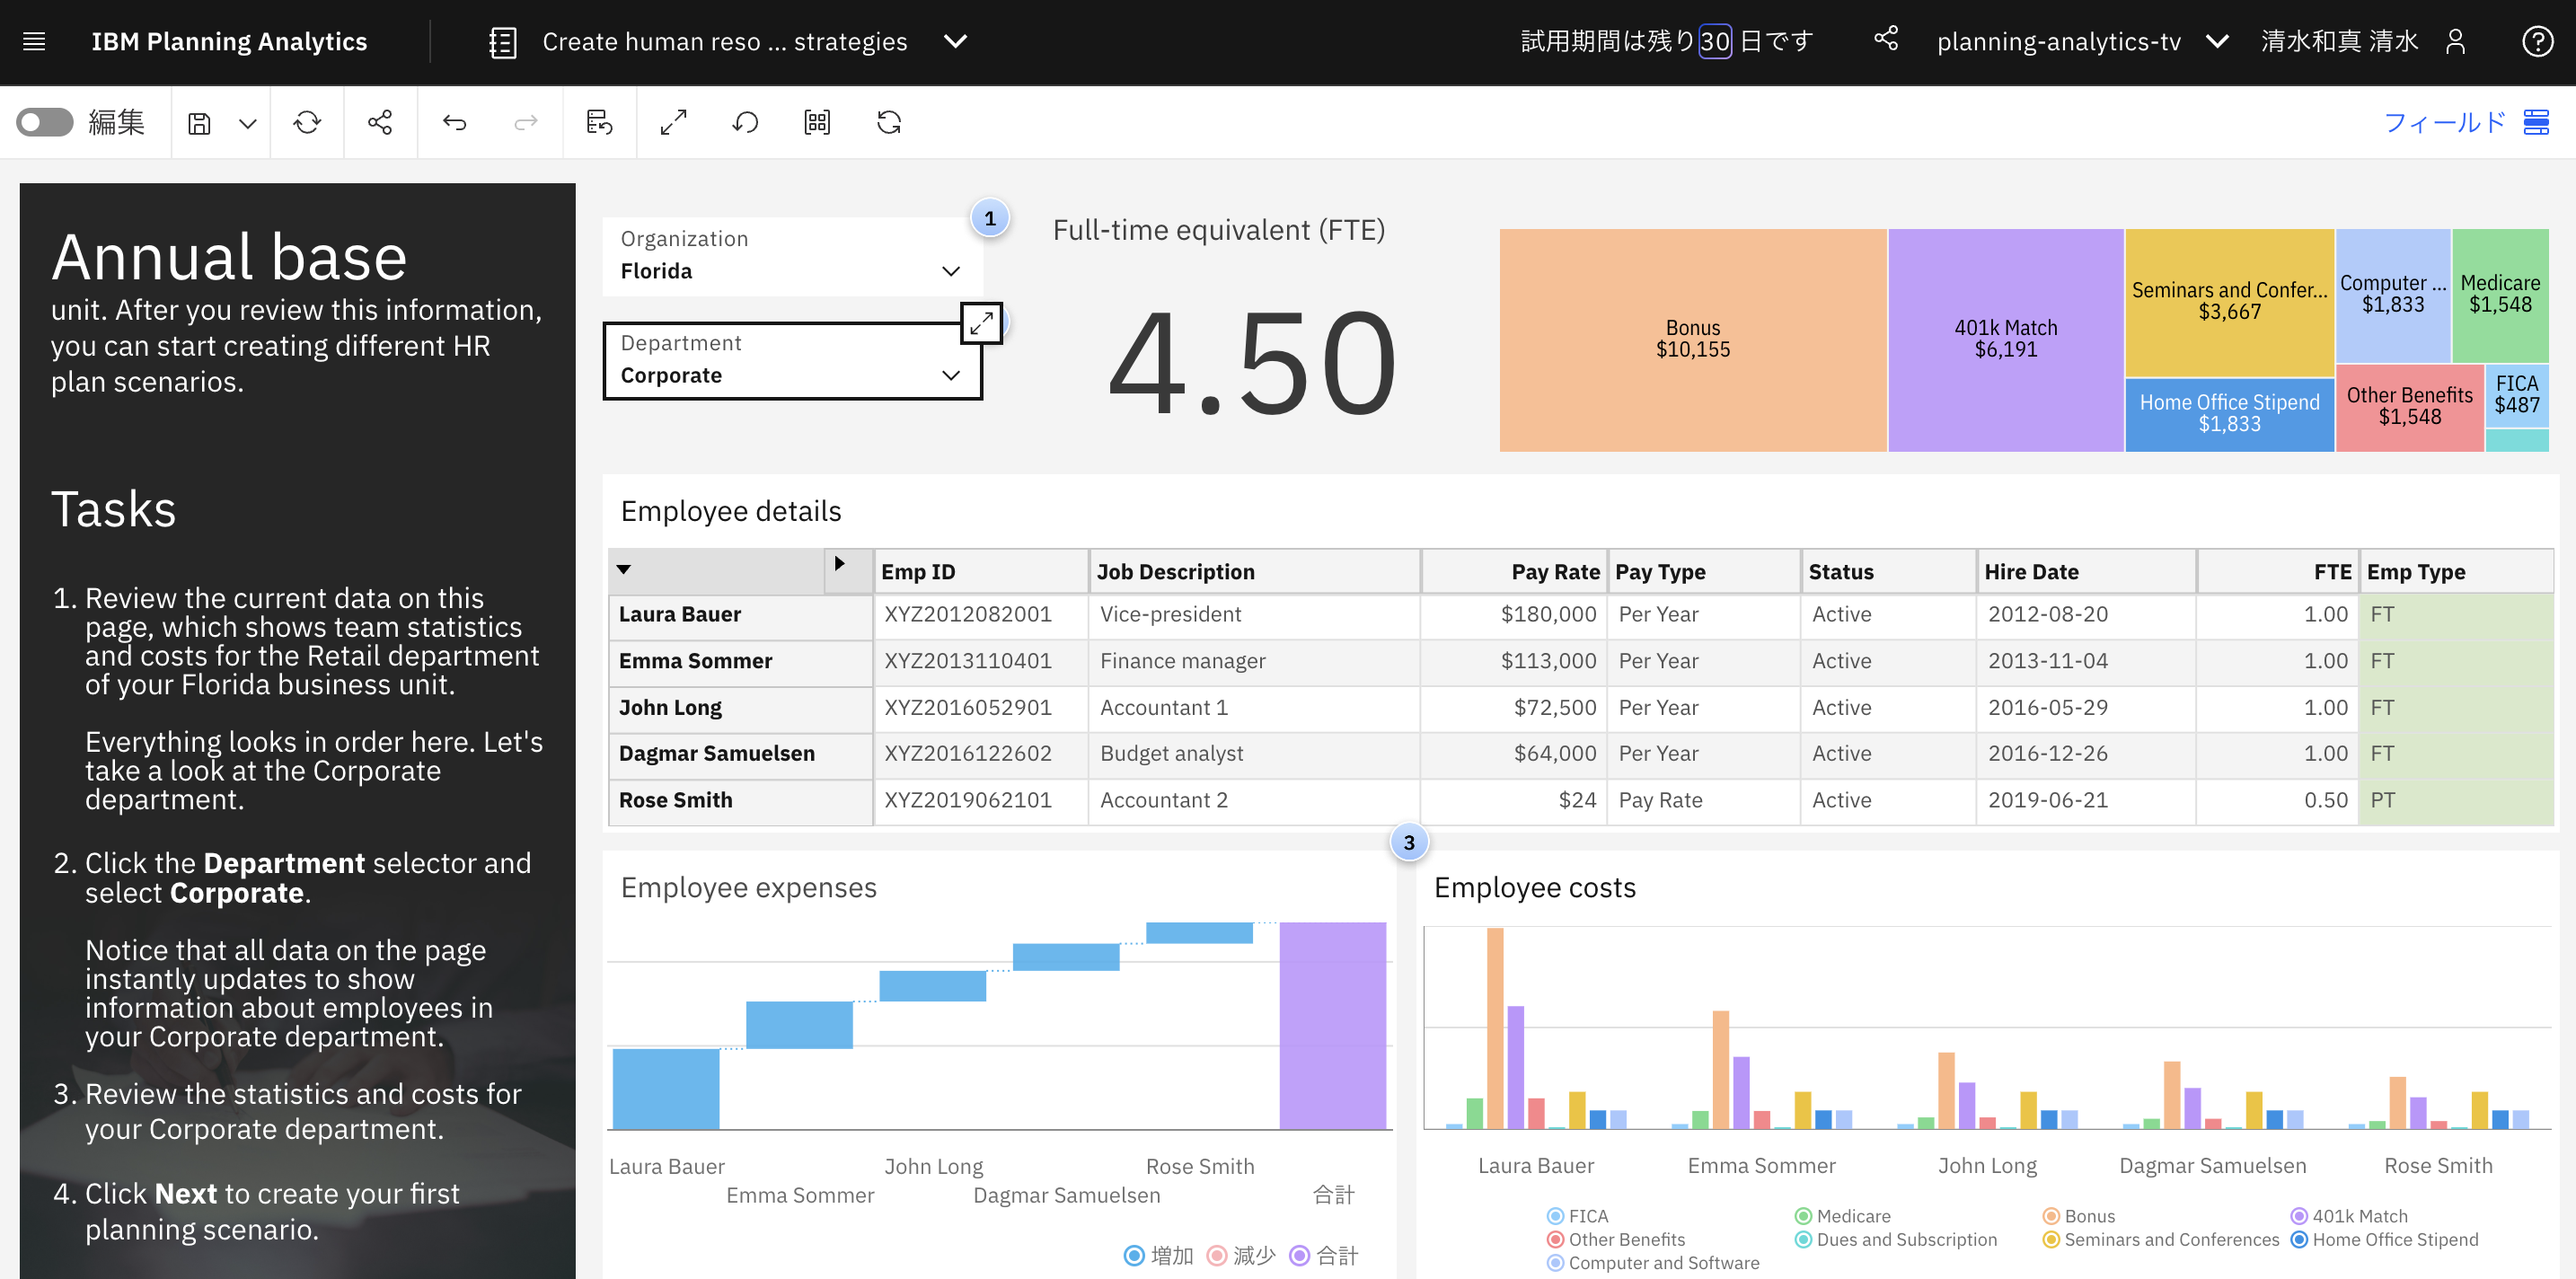Select the Laura Bauer pay rate cell
The height and width of the screenshot is (1279, 2576).
pos(1513,615)
